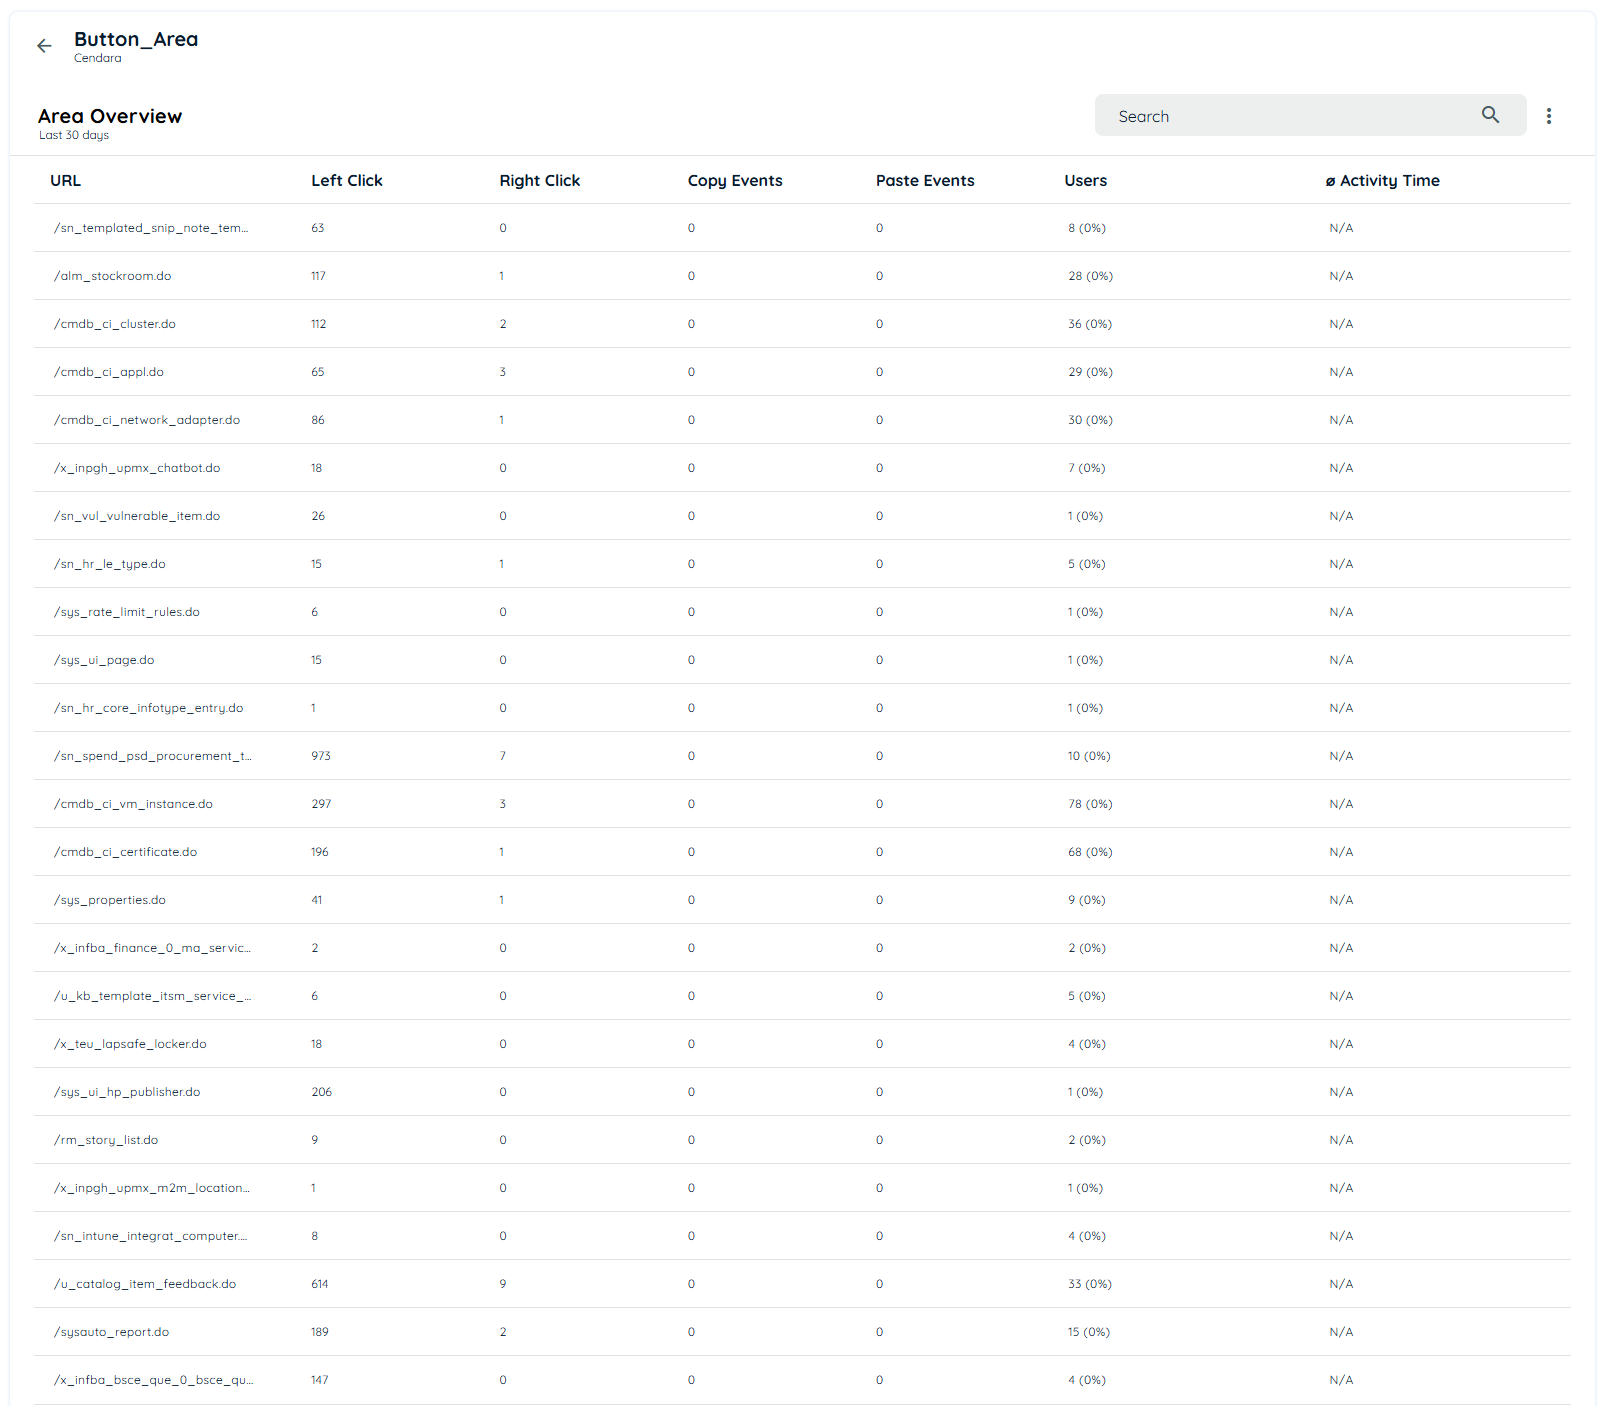1602x1406 pixels.
Task: Click the 68 (0%) users value
Action: pyautogui.click(x=1090, y=852)
